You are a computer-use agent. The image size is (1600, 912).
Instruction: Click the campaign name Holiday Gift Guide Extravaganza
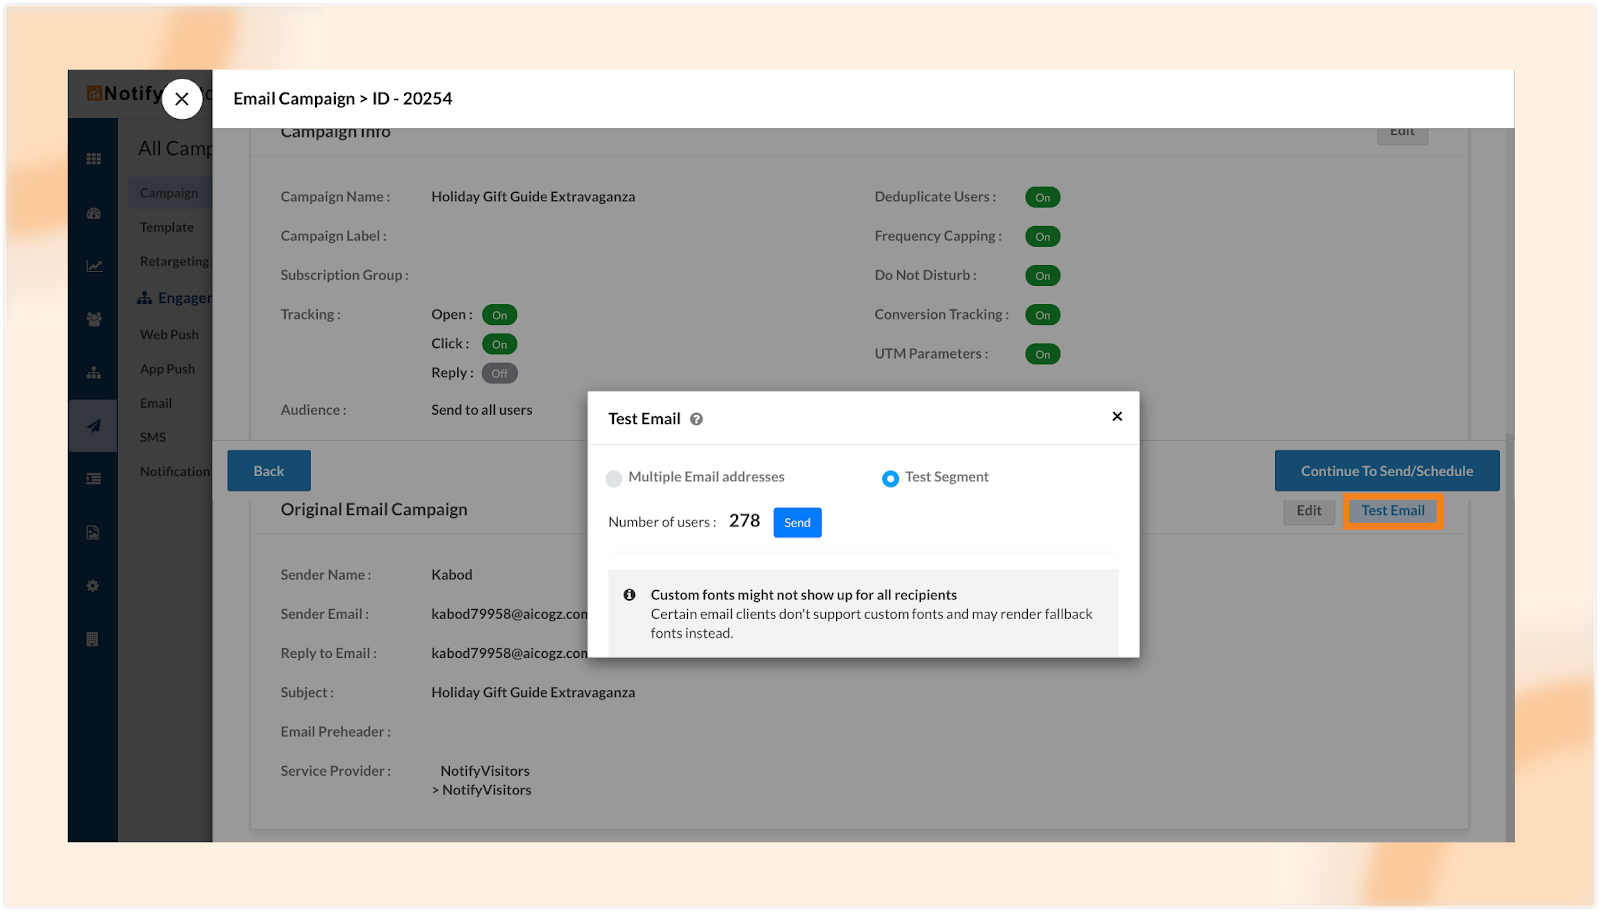(x=533, y=197)
